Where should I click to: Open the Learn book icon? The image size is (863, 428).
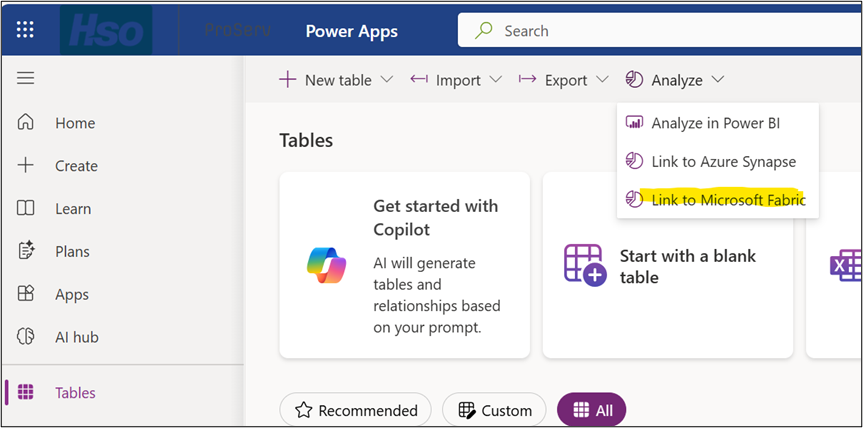point(26,209)
